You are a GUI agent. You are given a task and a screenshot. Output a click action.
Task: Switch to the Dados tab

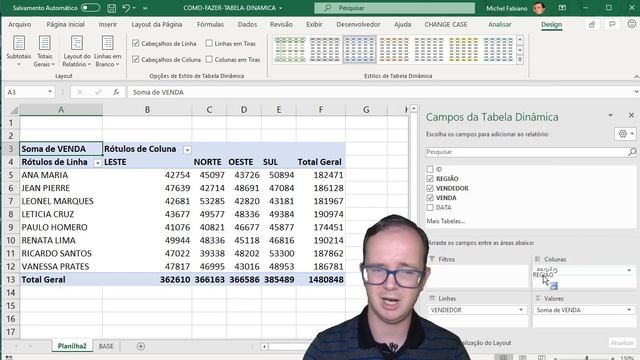[x=247, y=24]
